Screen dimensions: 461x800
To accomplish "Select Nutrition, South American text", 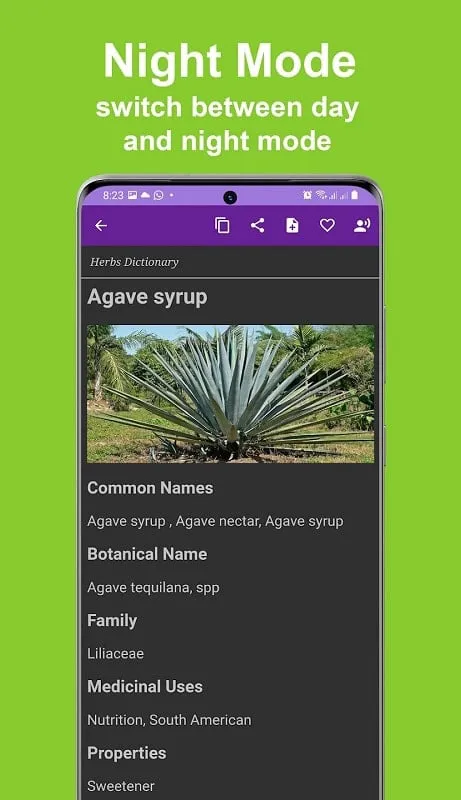I will [x=169, y=720].
